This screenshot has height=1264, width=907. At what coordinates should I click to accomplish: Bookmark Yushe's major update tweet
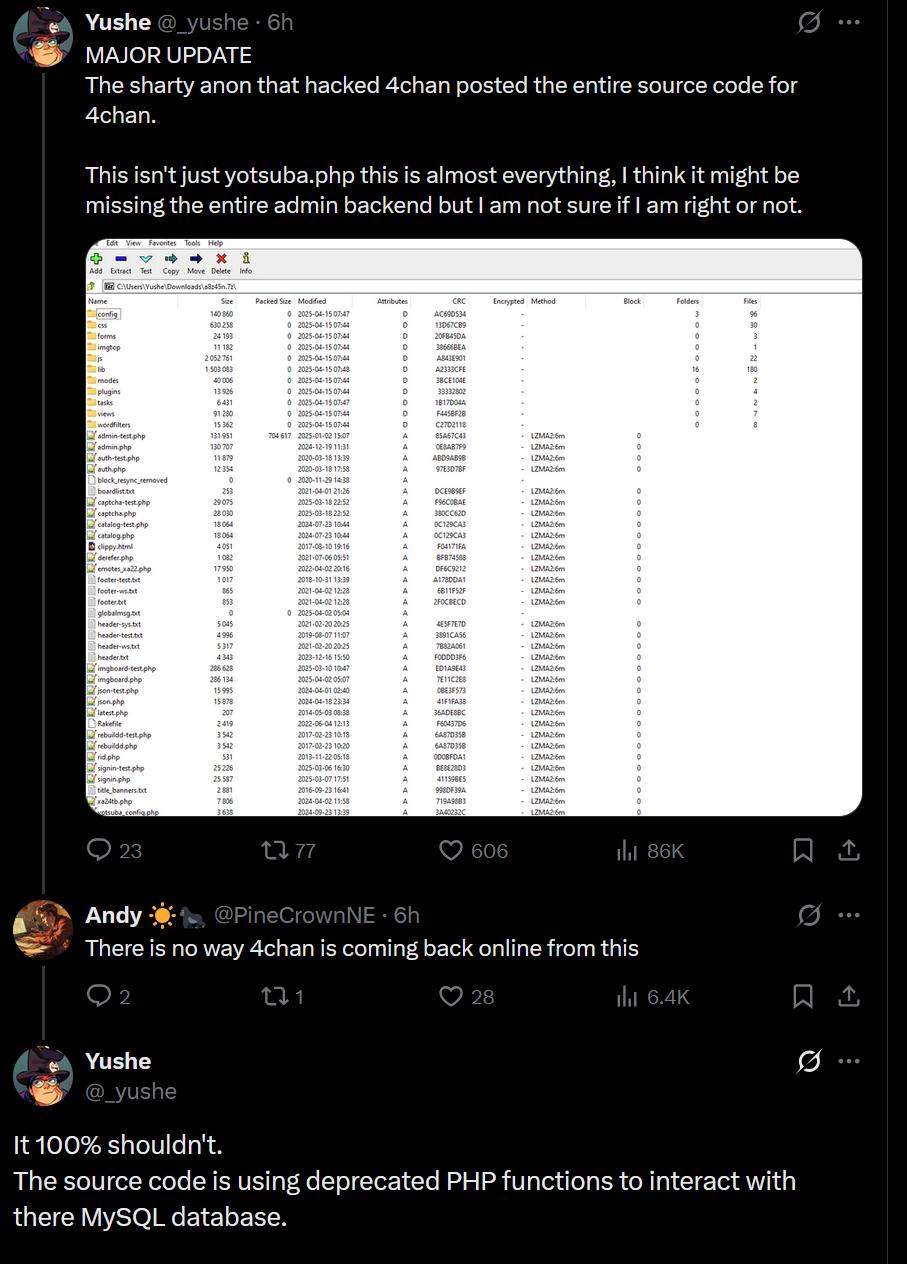coord(802,850)
